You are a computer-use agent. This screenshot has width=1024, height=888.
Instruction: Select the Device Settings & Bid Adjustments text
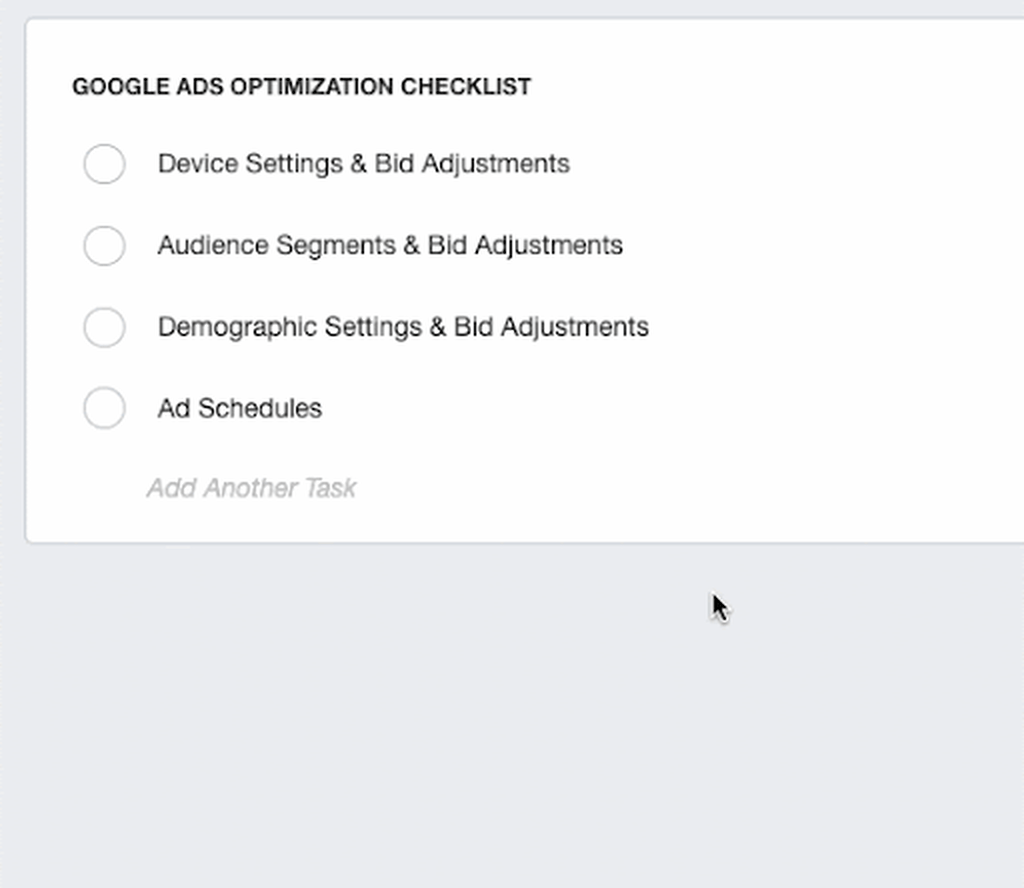pyautogui.click(x=363, y=163)
